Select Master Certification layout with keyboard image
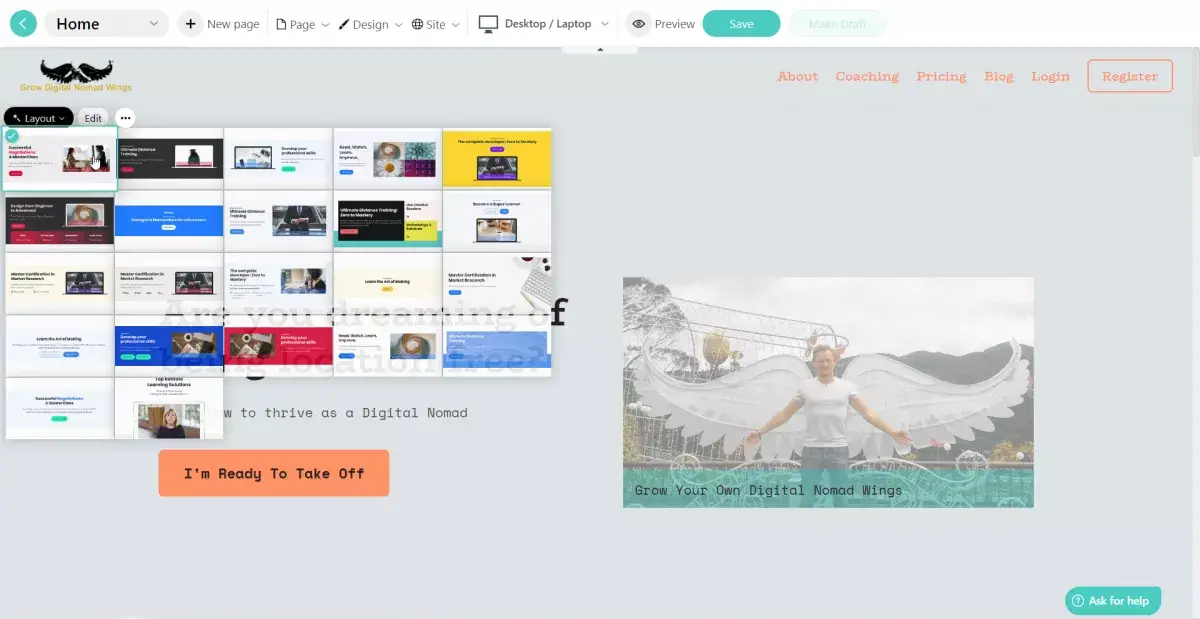 tap(497, 283)
